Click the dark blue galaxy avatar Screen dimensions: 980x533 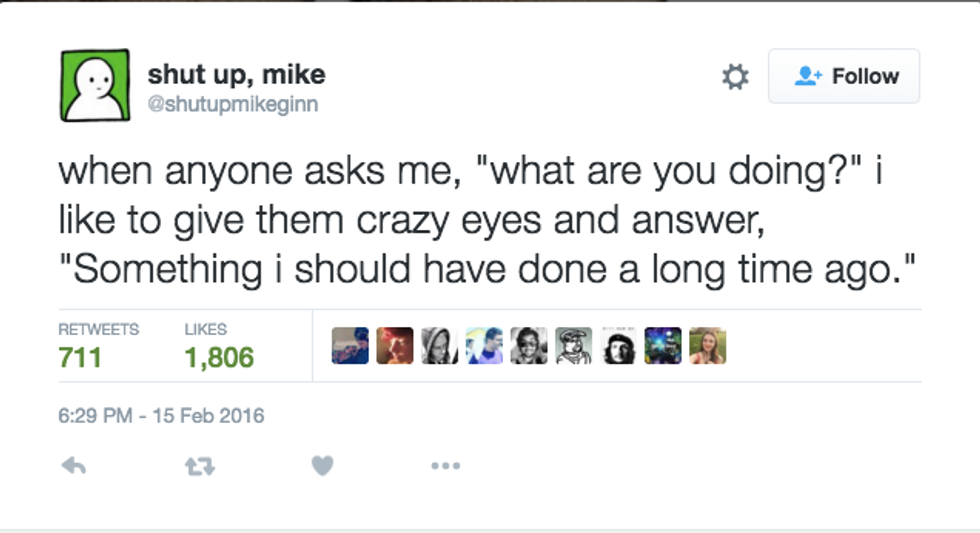pos(663,345)
